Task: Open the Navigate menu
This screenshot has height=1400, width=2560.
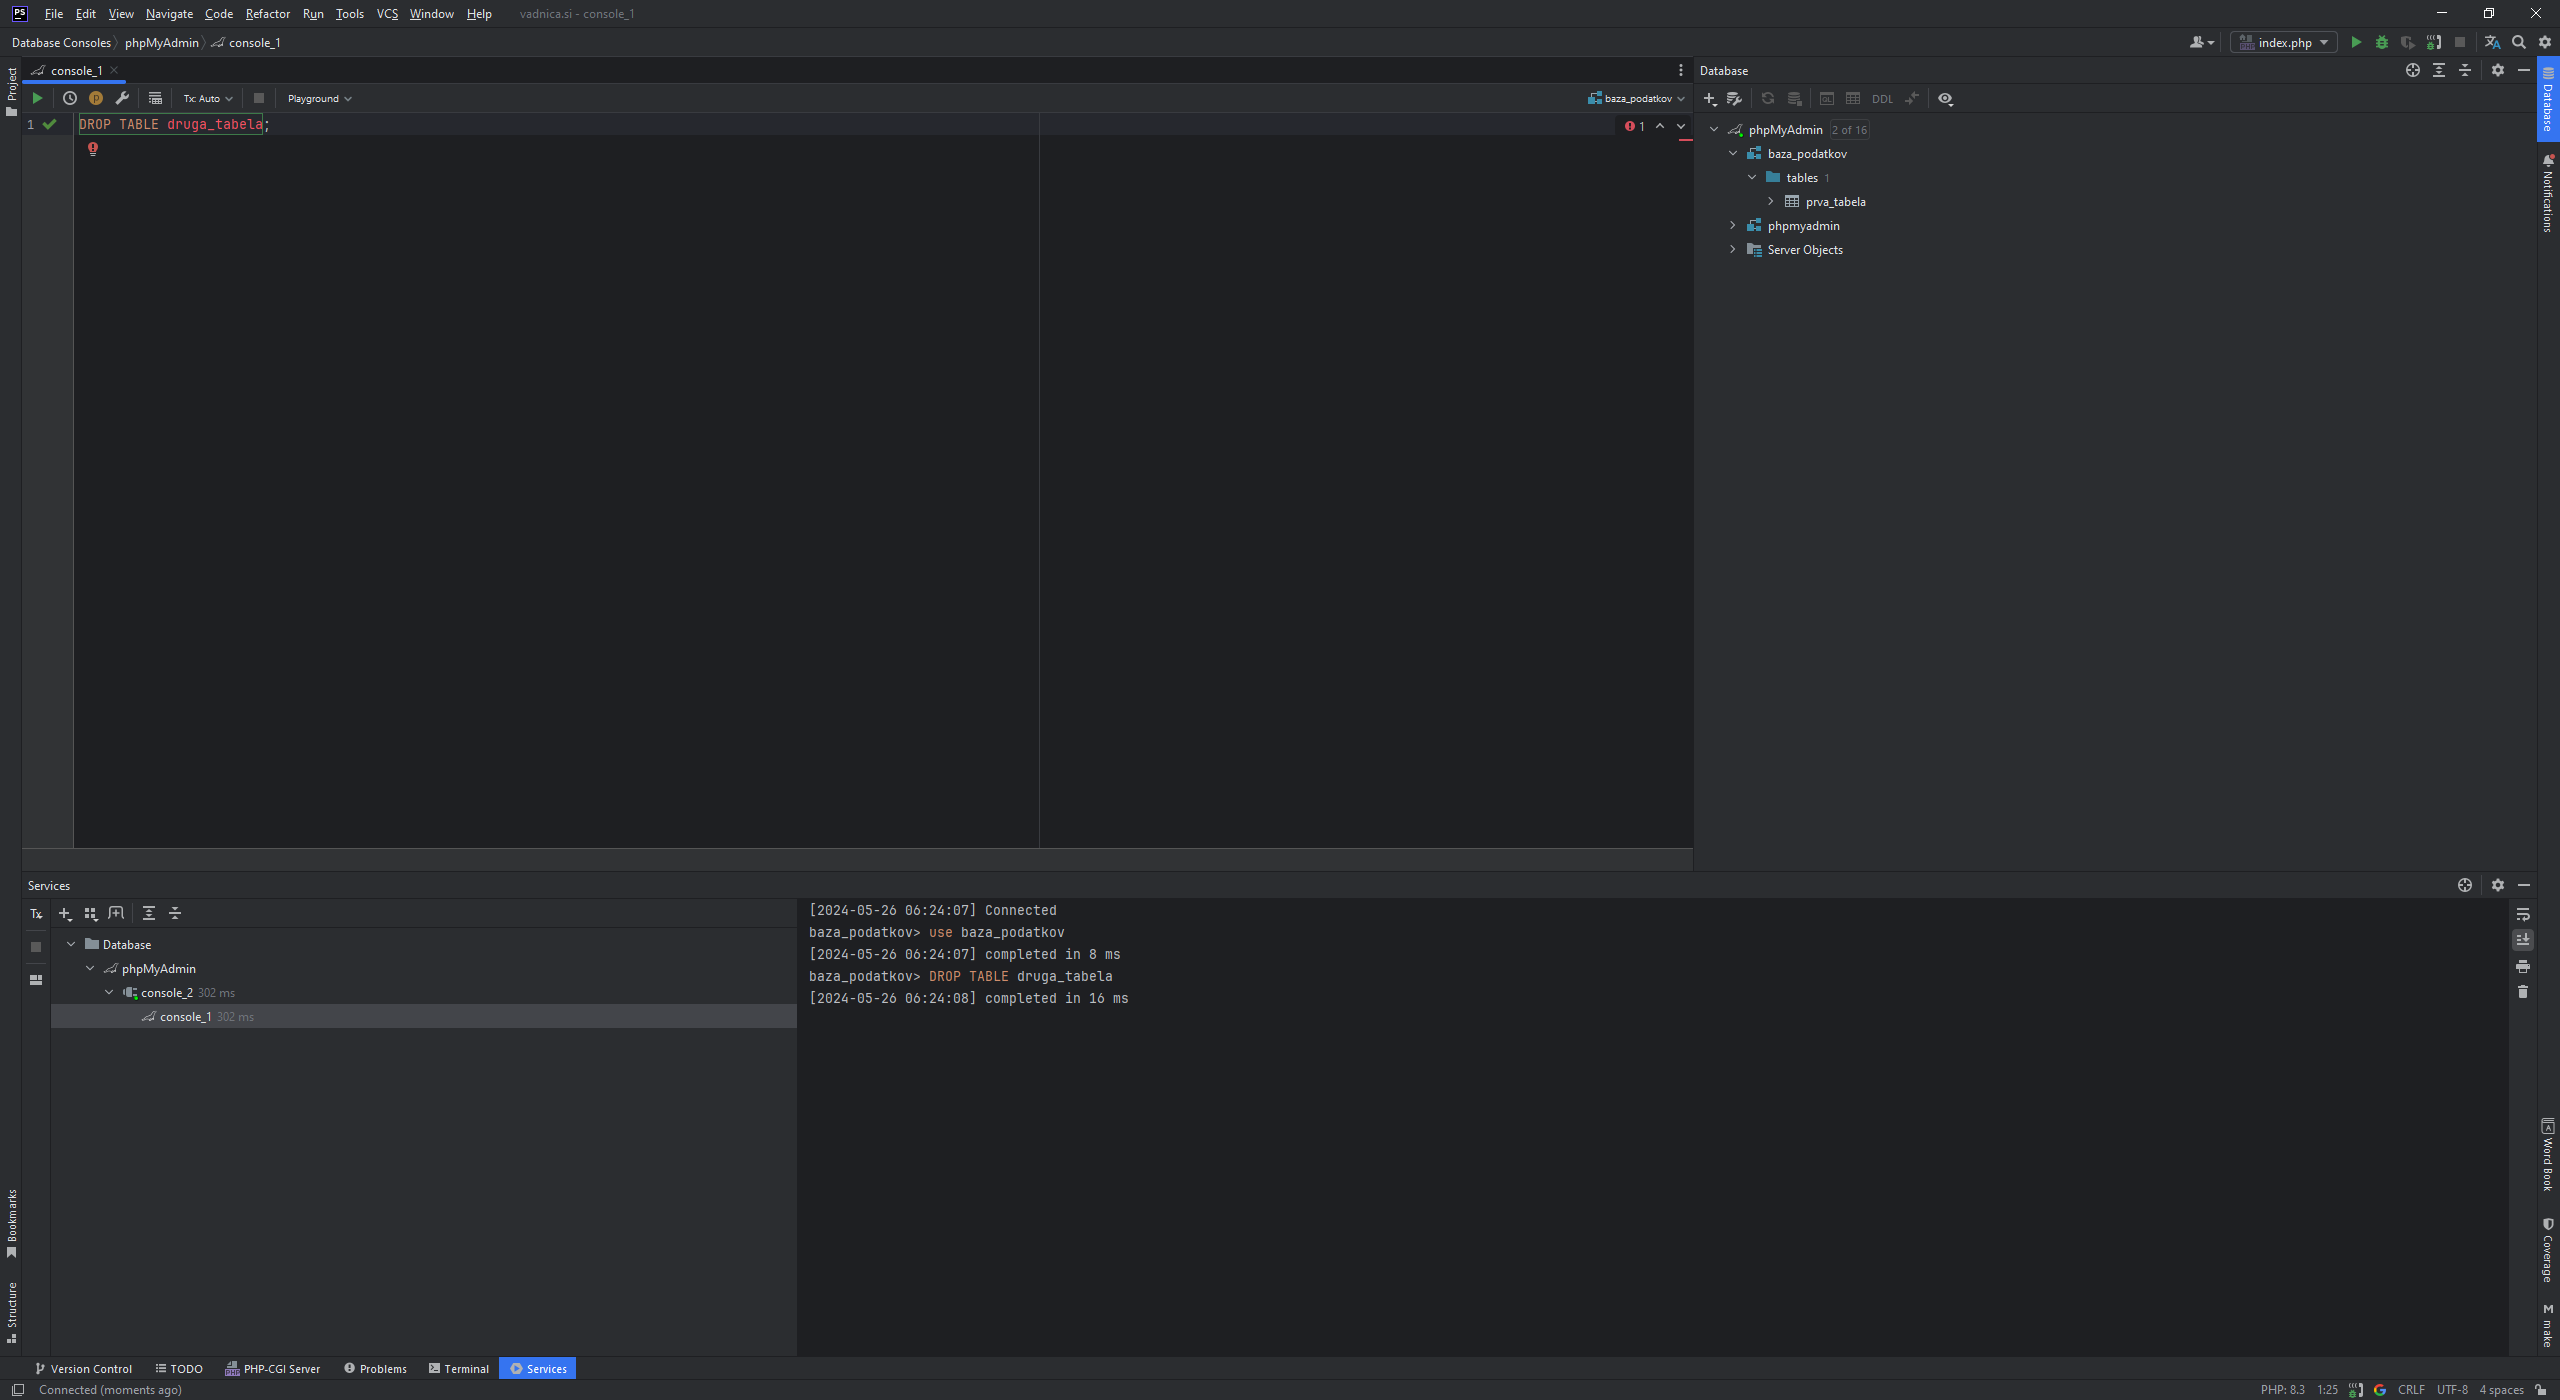Action: coord(169,14)
